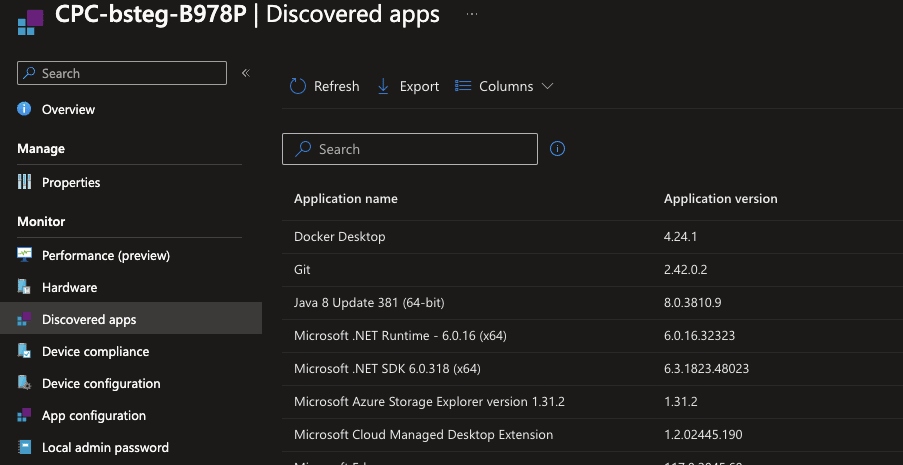The height and width of the screenshot is (465, 903).
Task: Open Performance (preview) menu item
Action: (106, 255)
